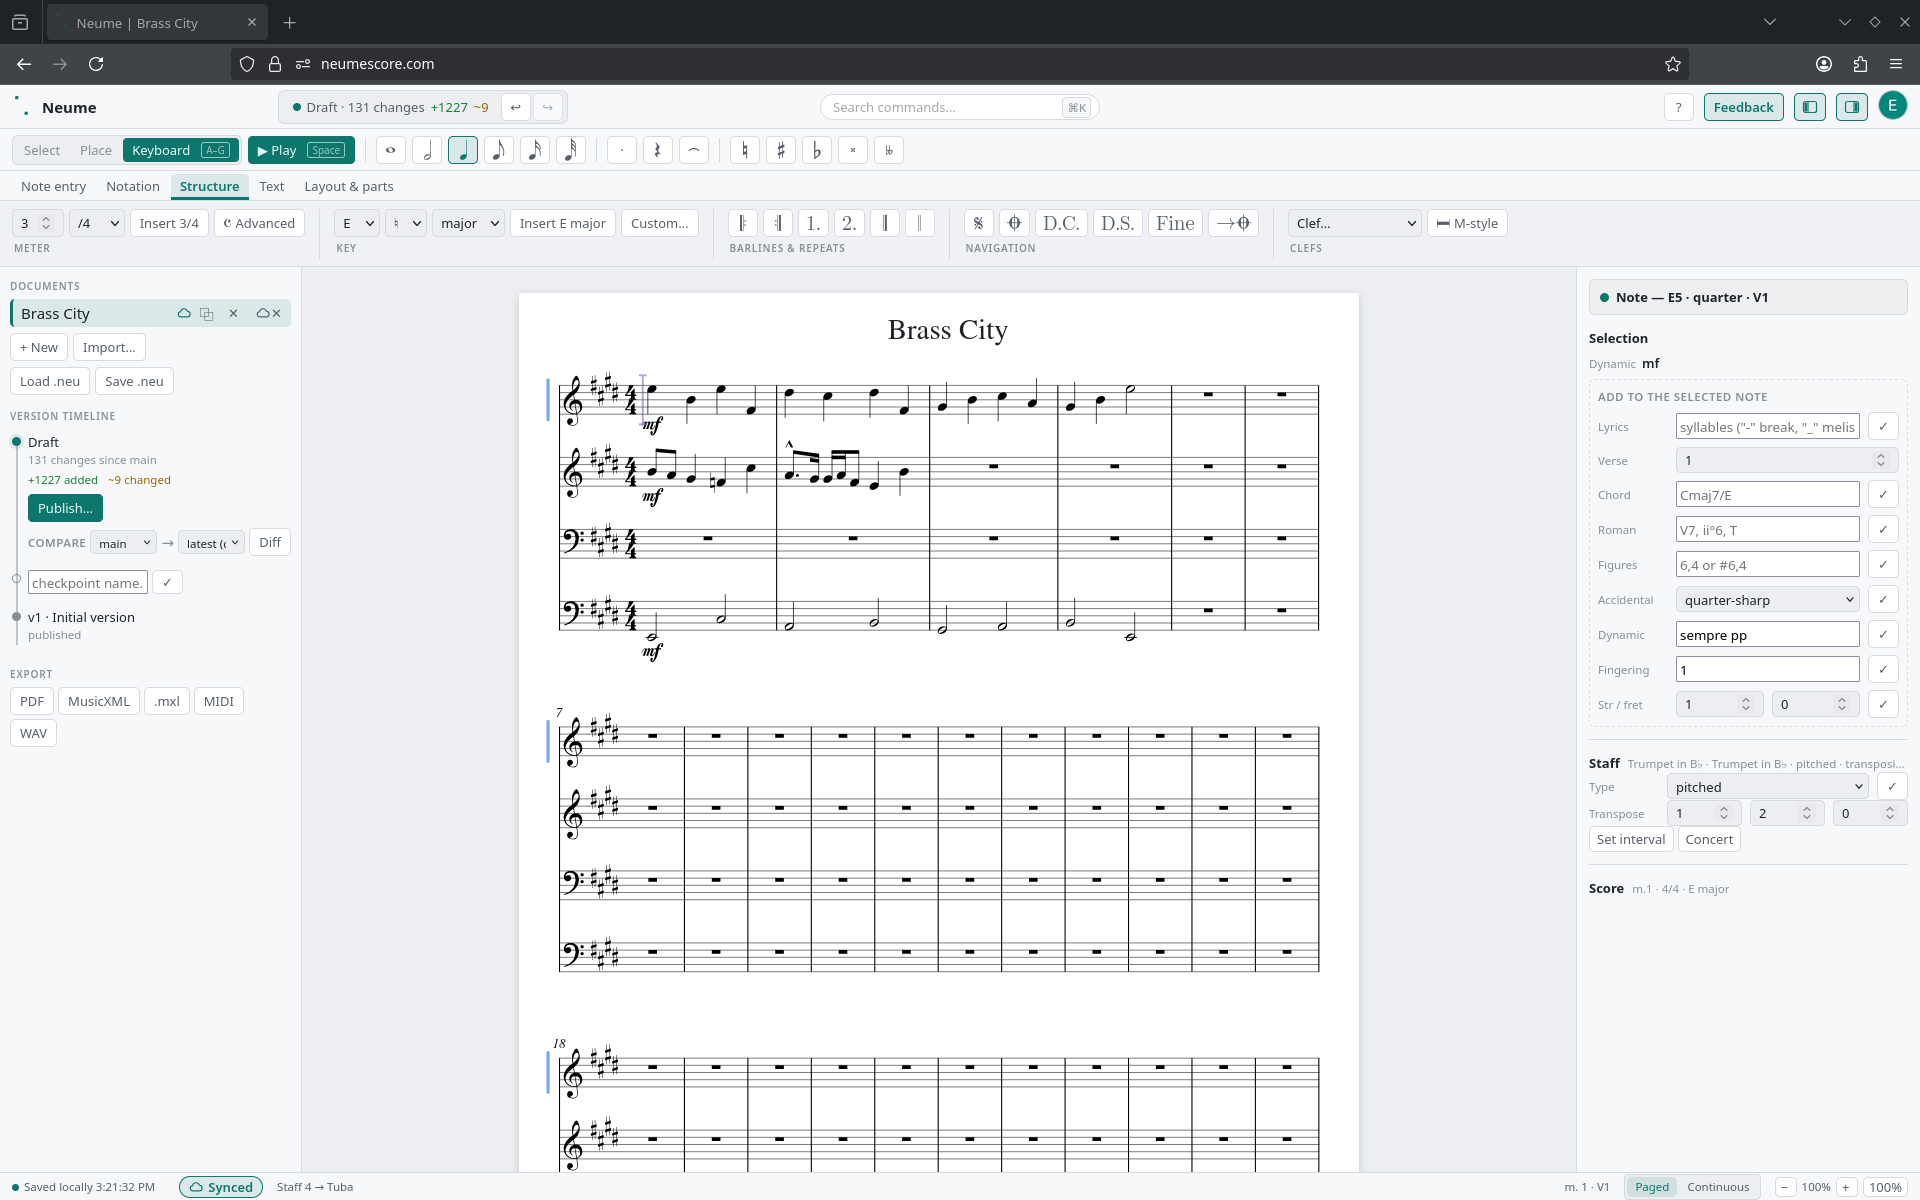
Task: Click Insert E major button
Action: (x=563, y=223)
